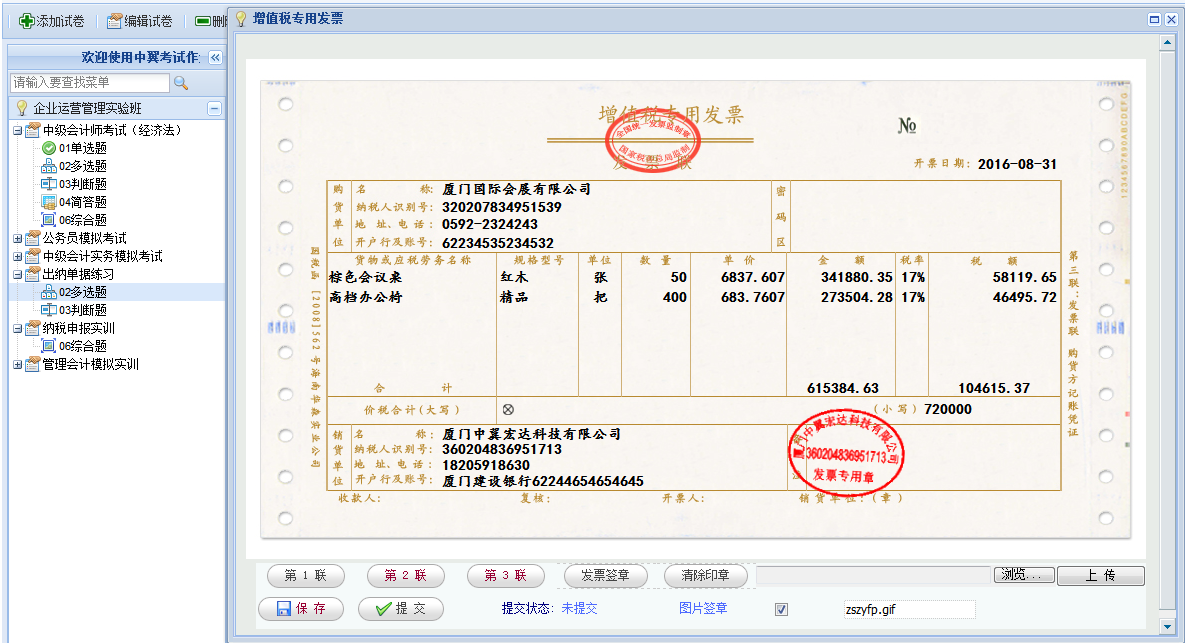
Task: Click the folder icon of 中级会计实务模拟考试
Action: (x=32, y=256)
